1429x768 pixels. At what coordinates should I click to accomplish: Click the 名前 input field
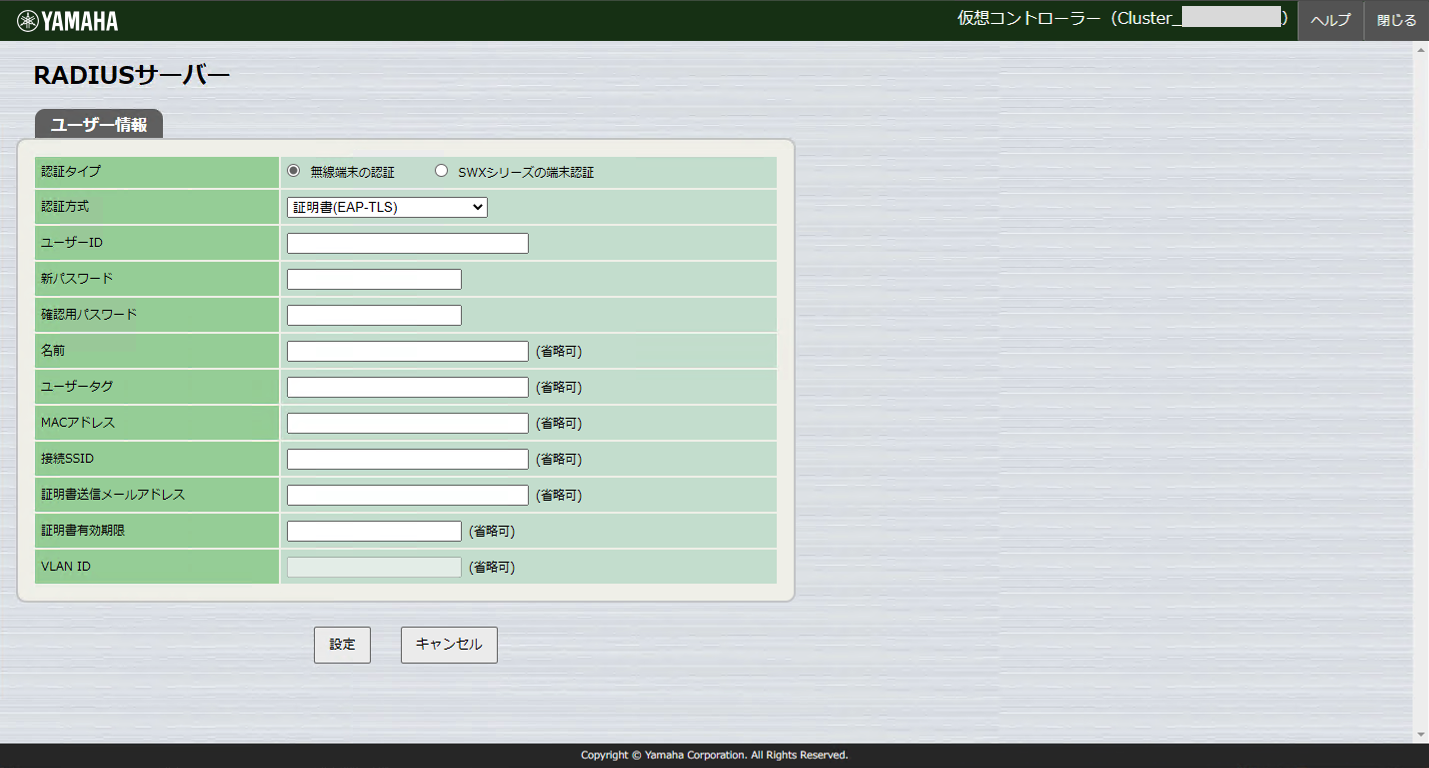406,350
